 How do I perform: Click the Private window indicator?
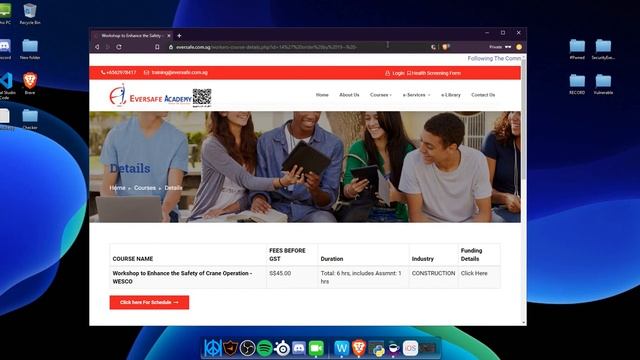coord(500,47)
